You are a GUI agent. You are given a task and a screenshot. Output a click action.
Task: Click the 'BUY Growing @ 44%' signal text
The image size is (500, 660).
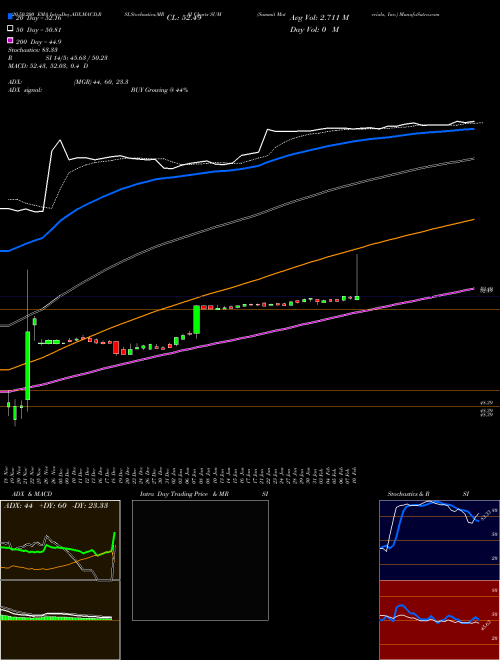159,90
